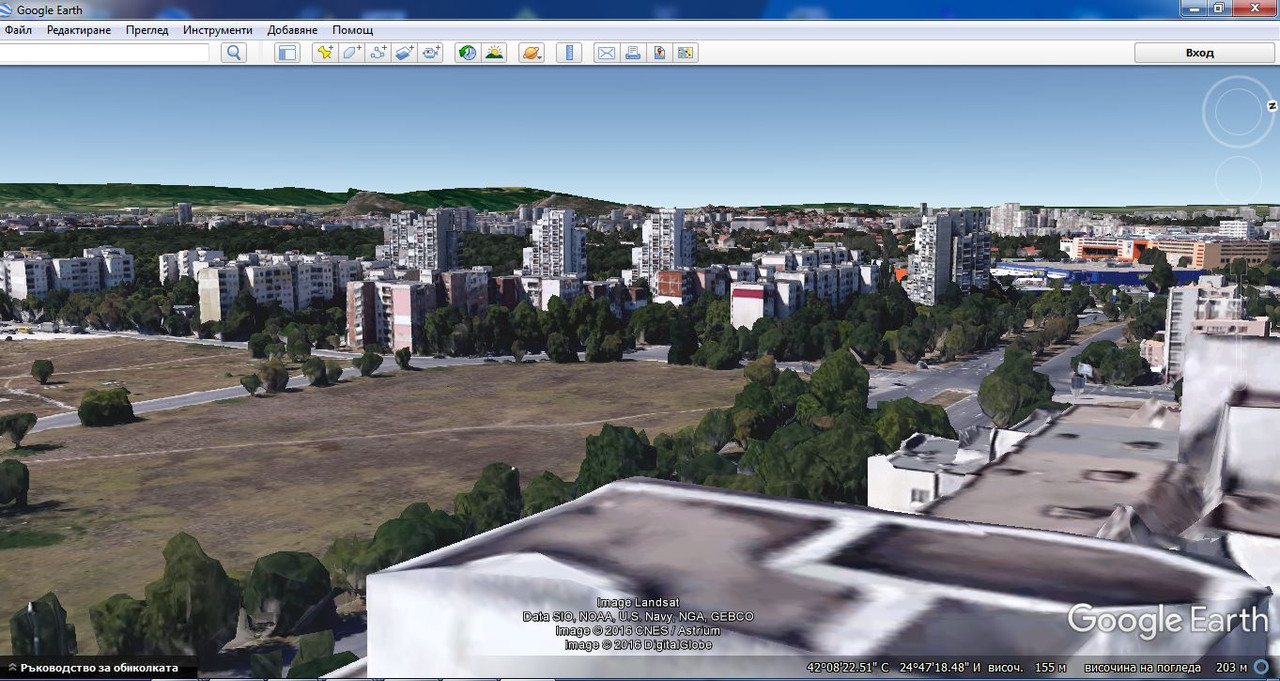Open the Файл menu

18,30
